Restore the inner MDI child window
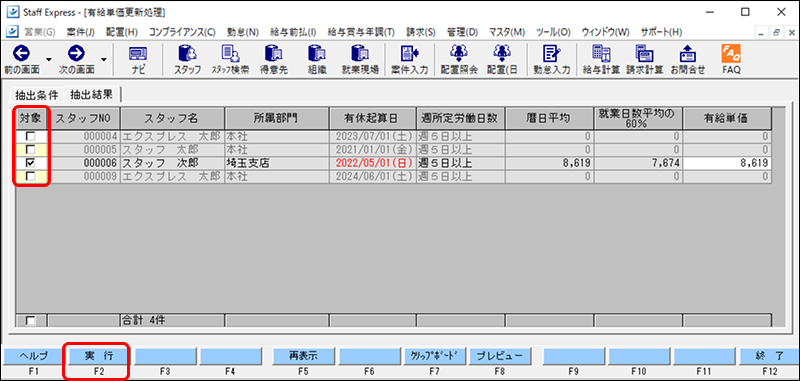The image size is (800, 381). (777, 32)
